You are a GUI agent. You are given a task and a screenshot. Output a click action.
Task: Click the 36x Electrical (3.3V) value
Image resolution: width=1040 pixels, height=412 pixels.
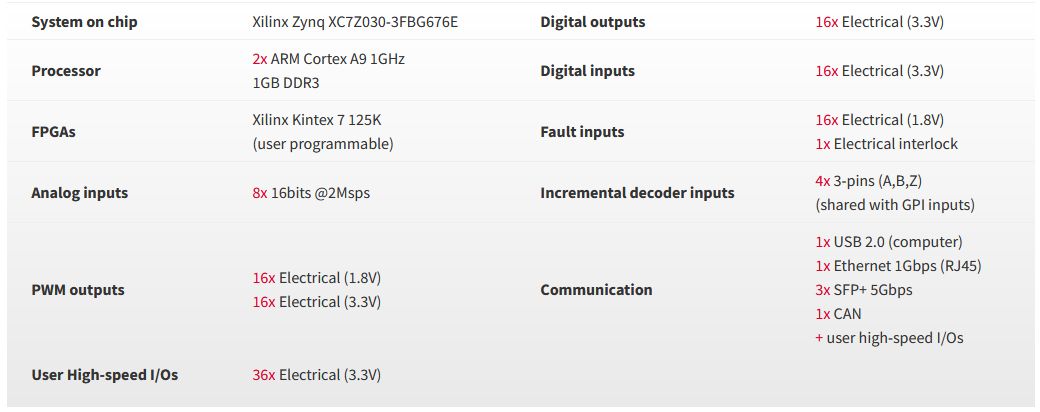coord(316,375)
